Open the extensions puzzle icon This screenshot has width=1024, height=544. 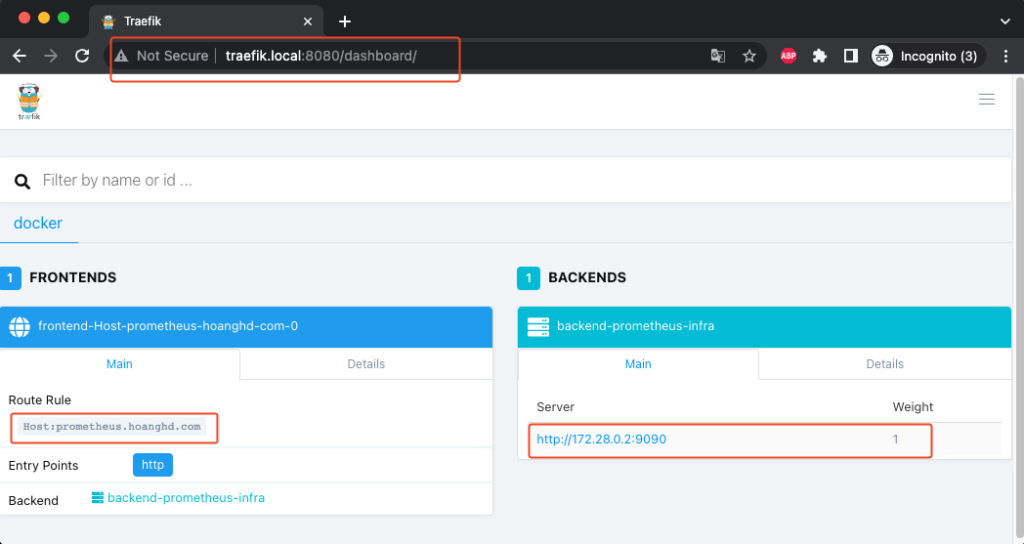(x=820, y=56)
